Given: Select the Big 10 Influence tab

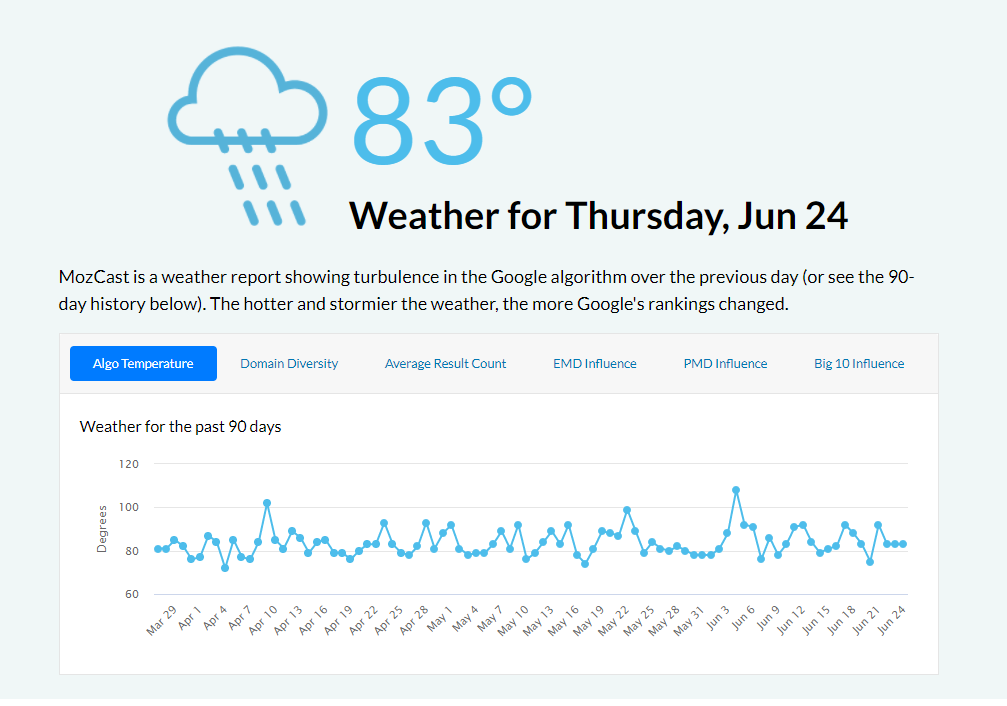Looking at the screenshot, I should click(x=859, y=364).
